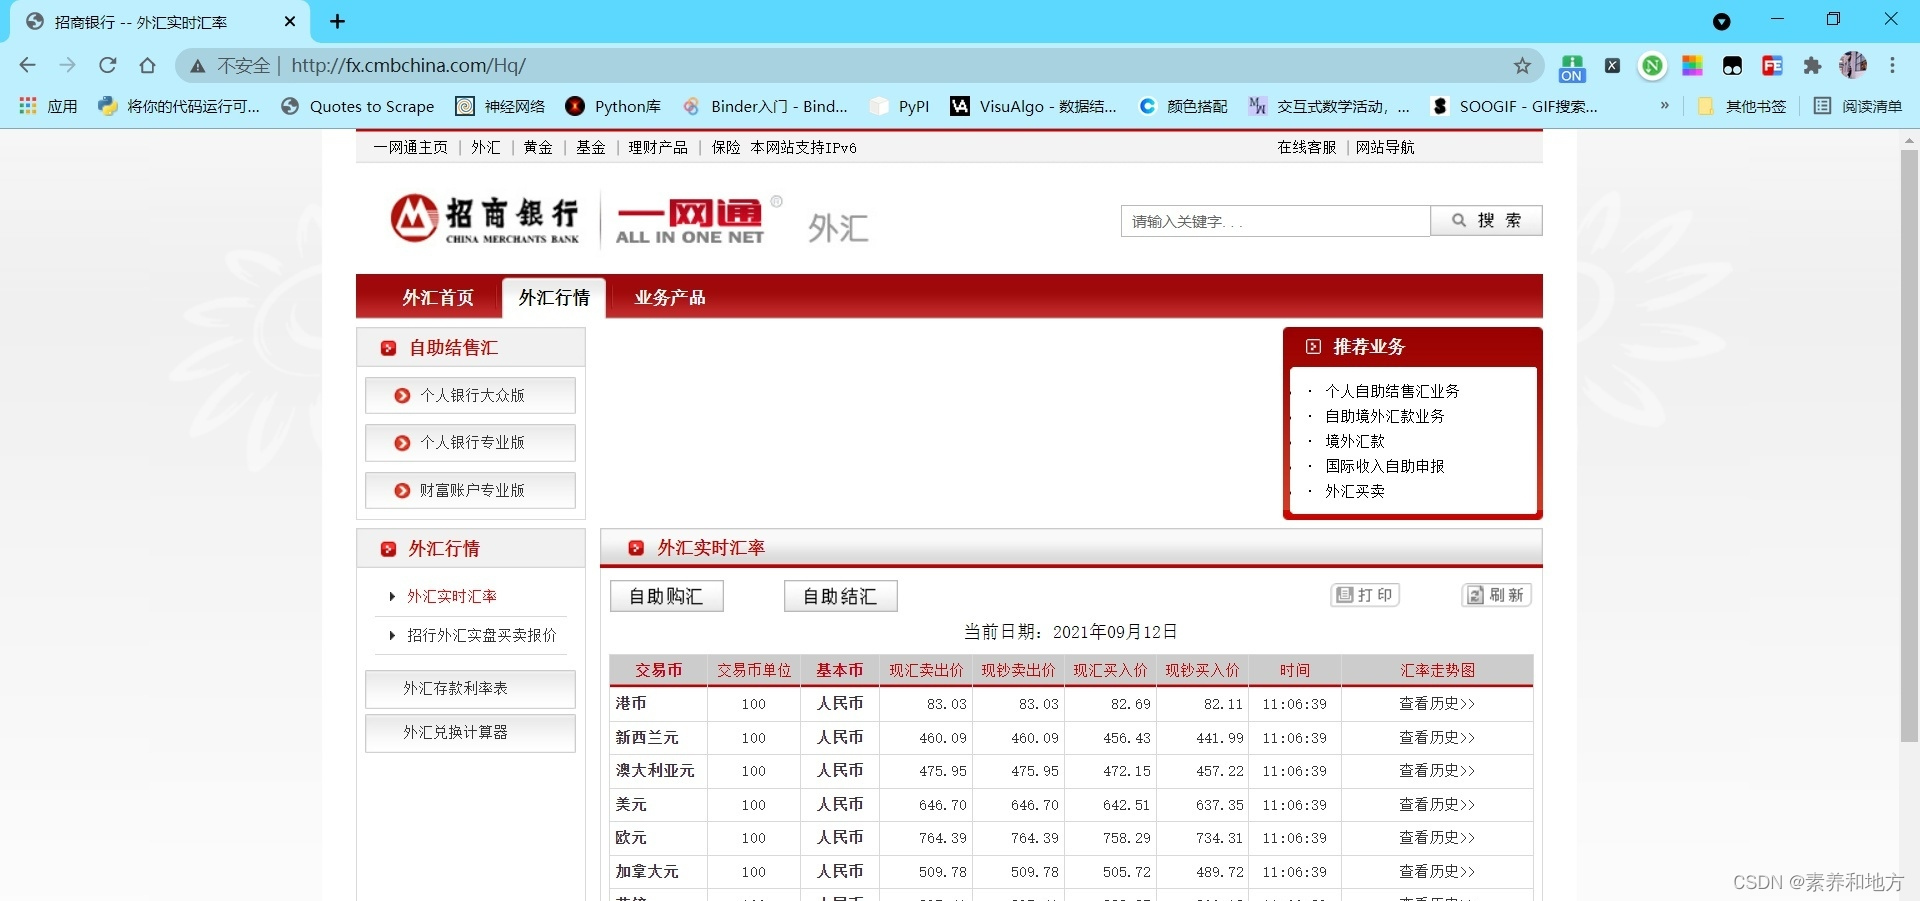
Task: Click the keyword search input field
Action: pos(1275,221)
